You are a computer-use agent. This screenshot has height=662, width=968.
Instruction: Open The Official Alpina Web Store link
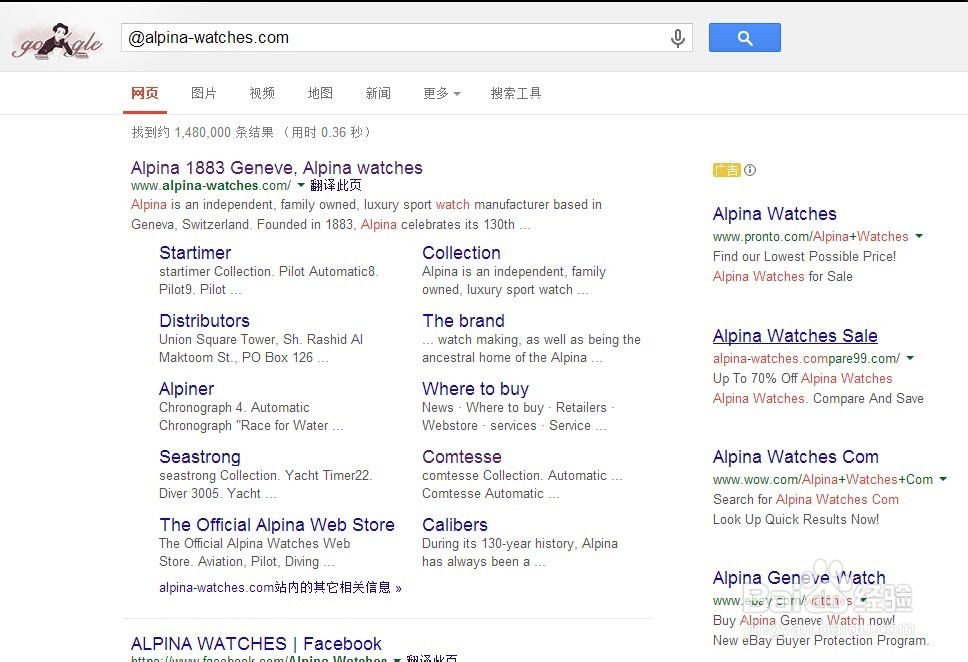277,524
